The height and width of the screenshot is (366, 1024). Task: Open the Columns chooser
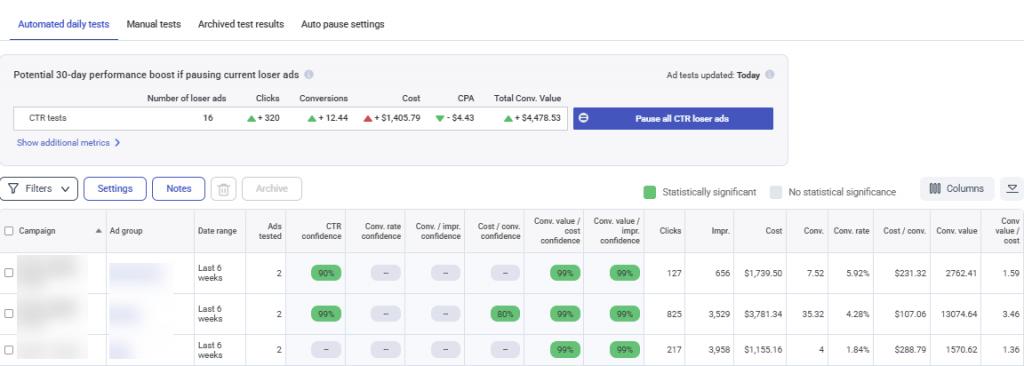point(957,189)
